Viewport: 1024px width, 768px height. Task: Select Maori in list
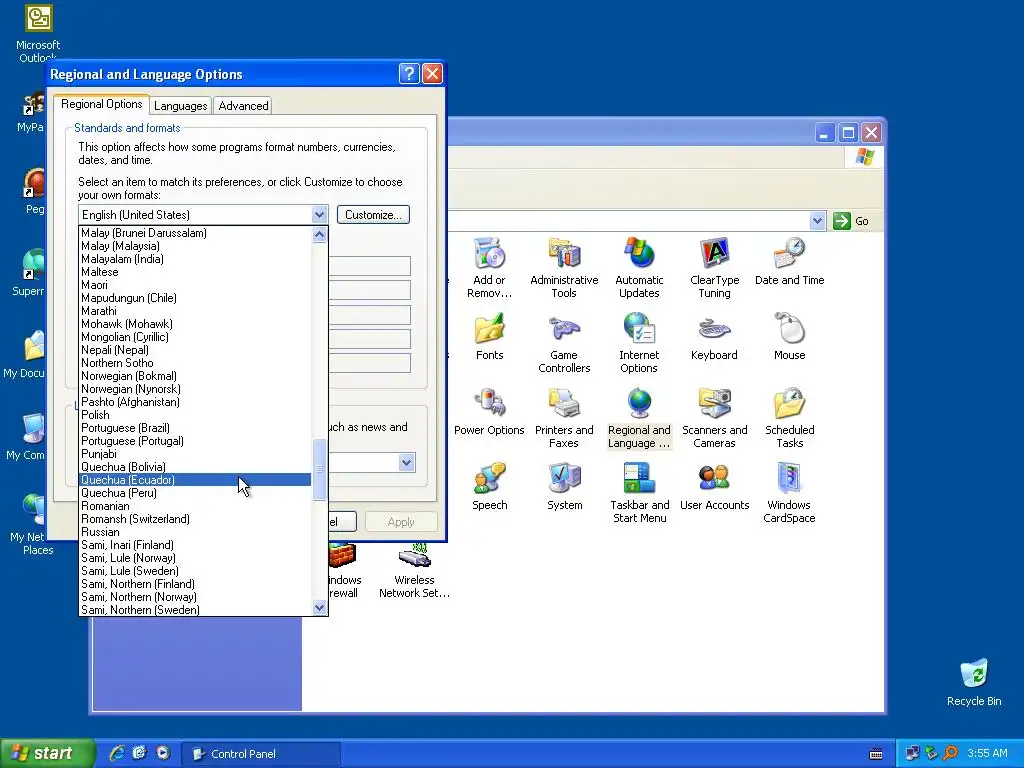click(x=195, y=285)
